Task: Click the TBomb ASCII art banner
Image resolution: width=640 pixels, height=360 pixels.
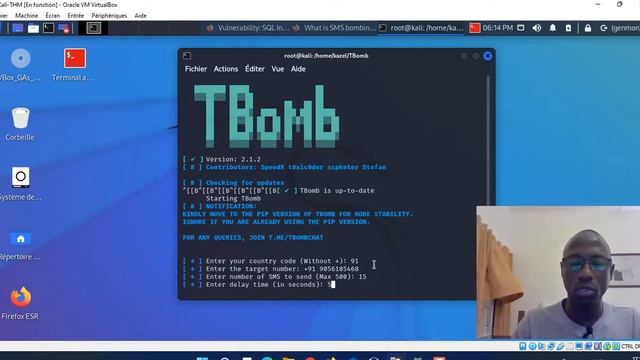Action: (266, 116)
